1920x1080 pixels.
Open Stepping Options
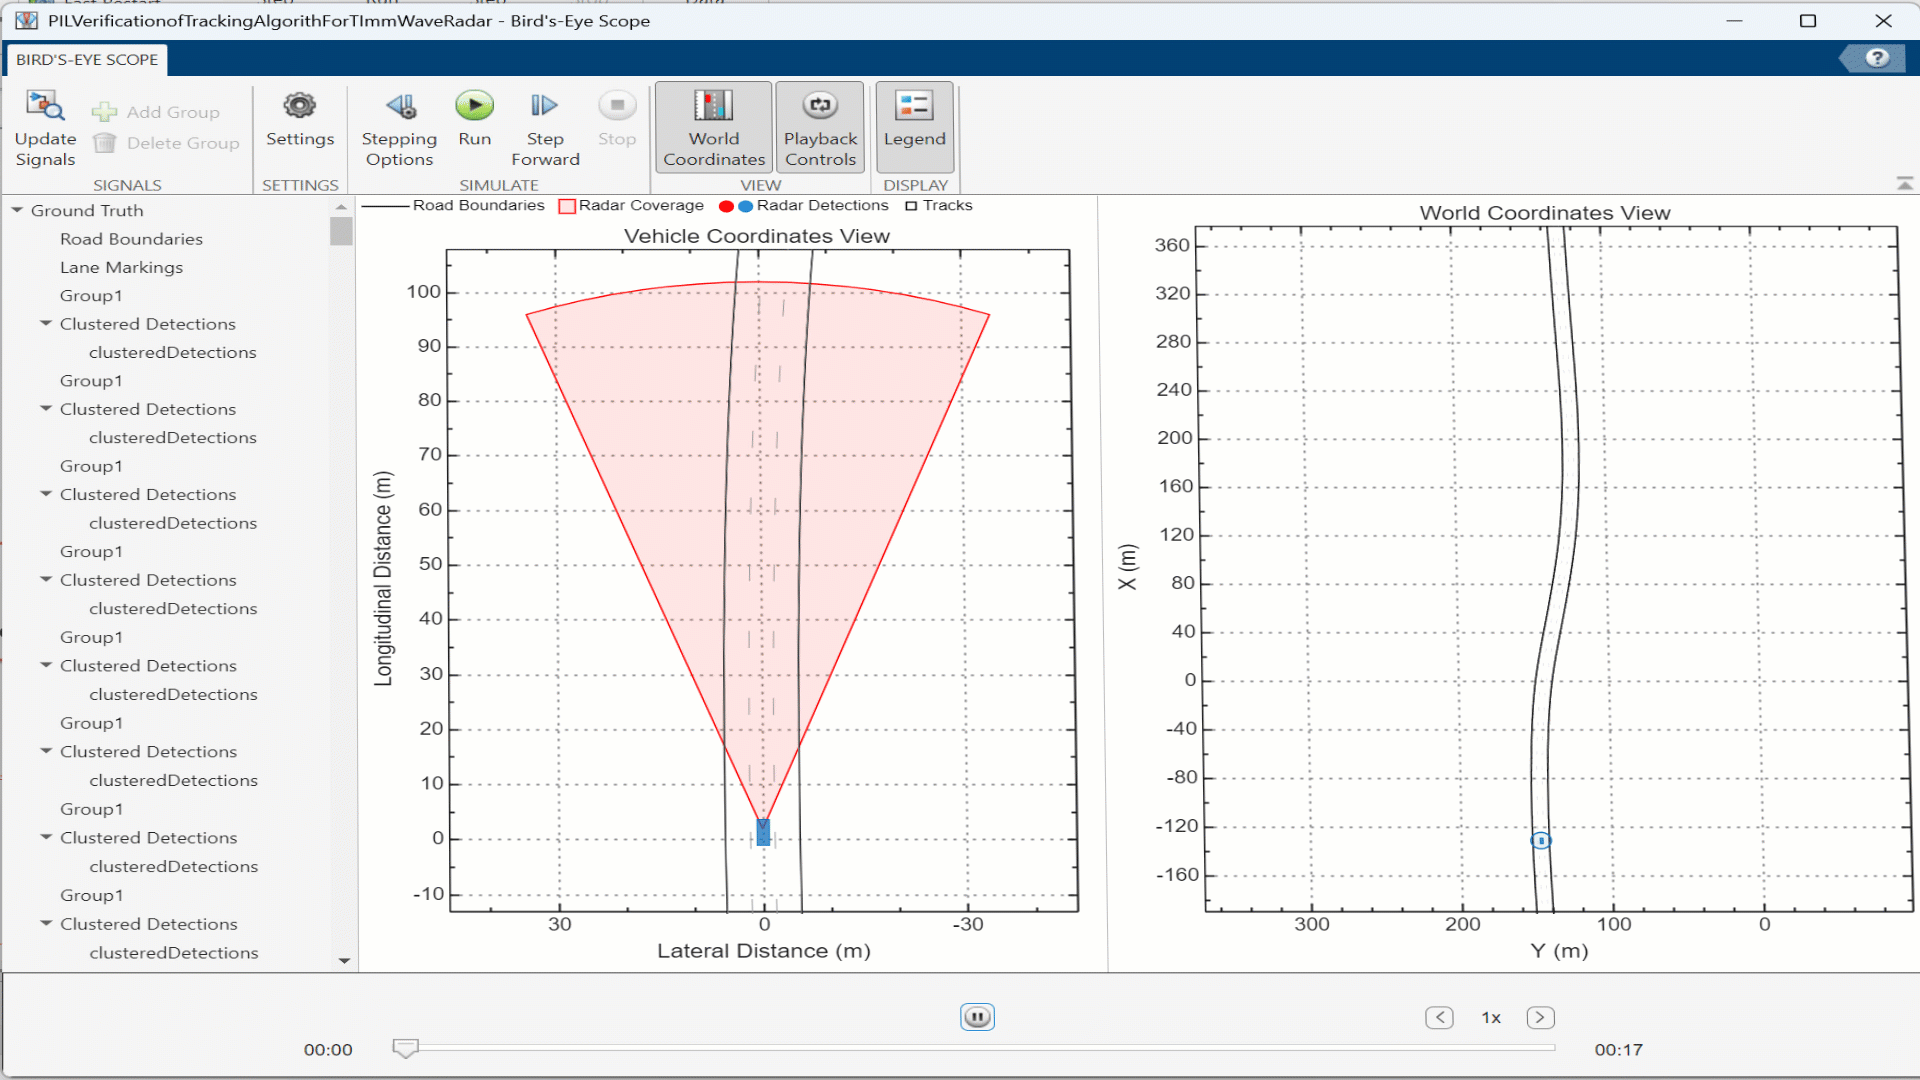[x=399, y=106]
